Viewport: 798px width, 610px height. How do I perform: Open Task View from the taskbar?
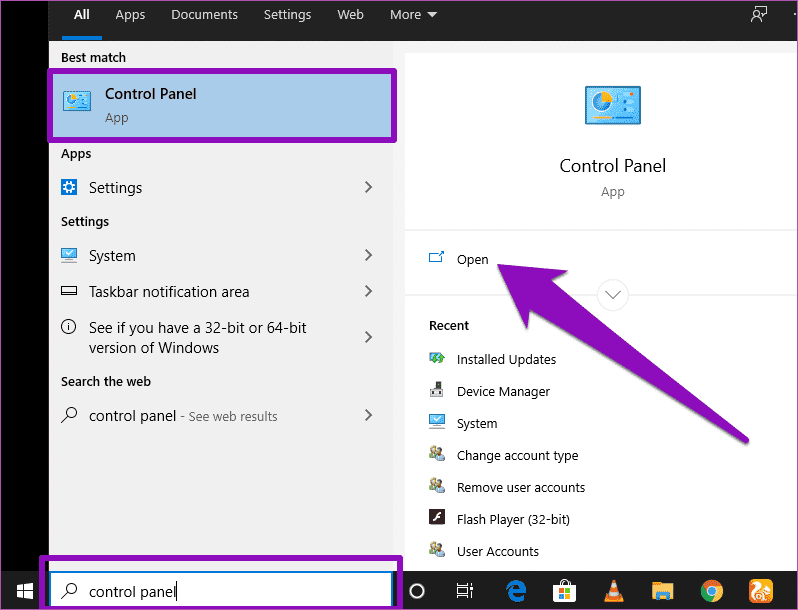click(464, 591)
